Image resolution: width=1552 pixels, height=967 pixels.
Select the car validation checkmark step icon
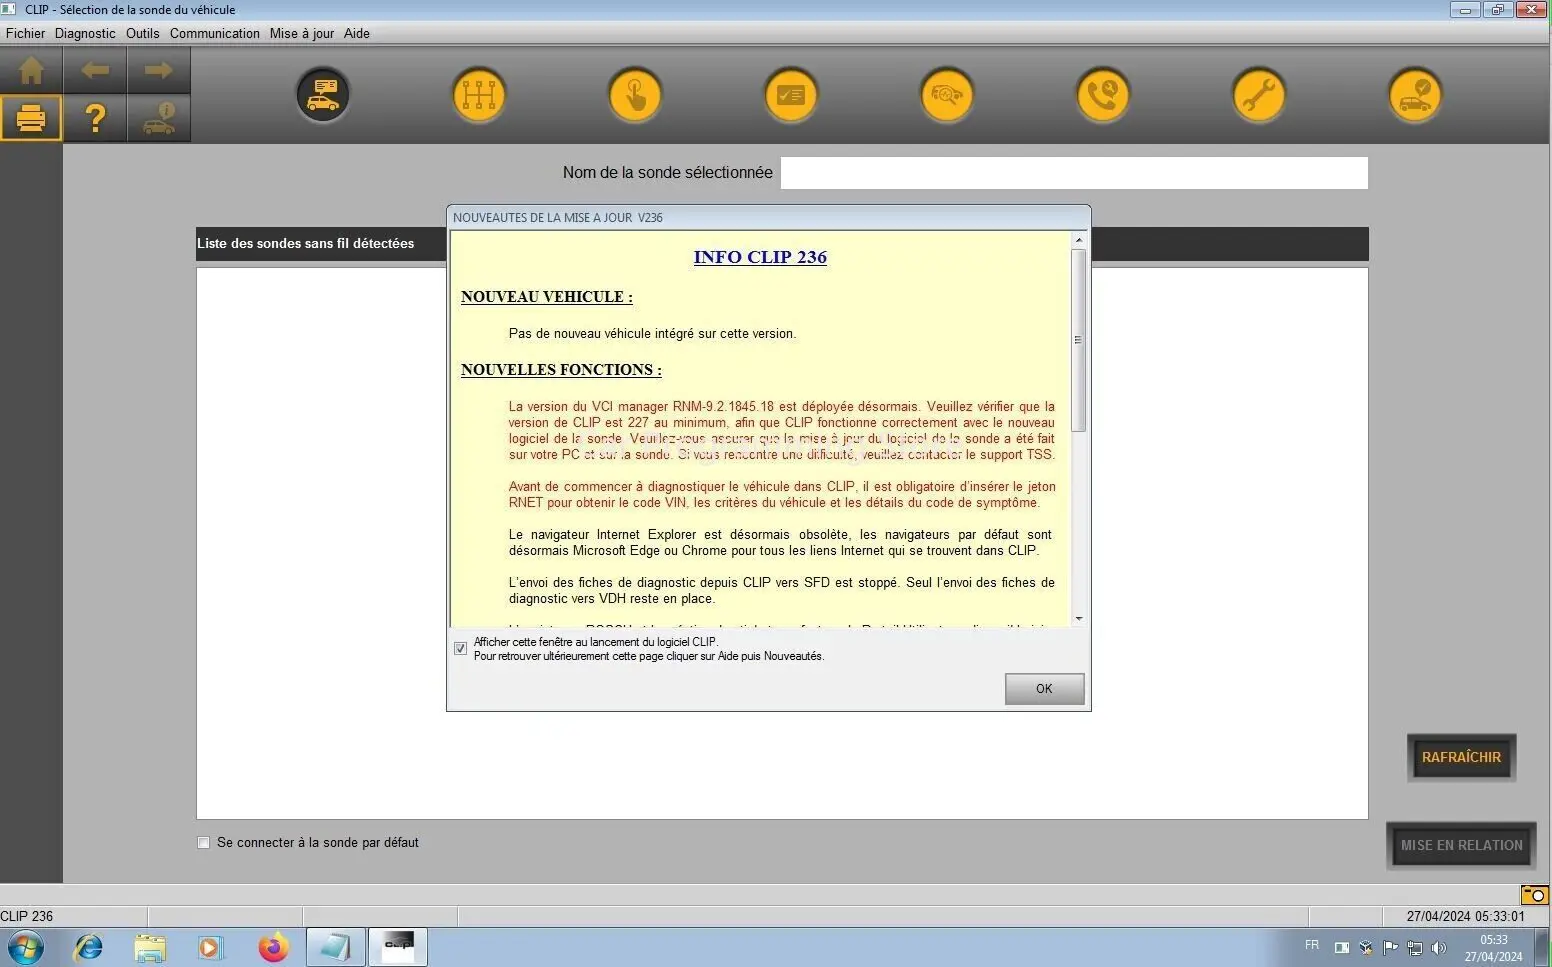(1415, 95)
